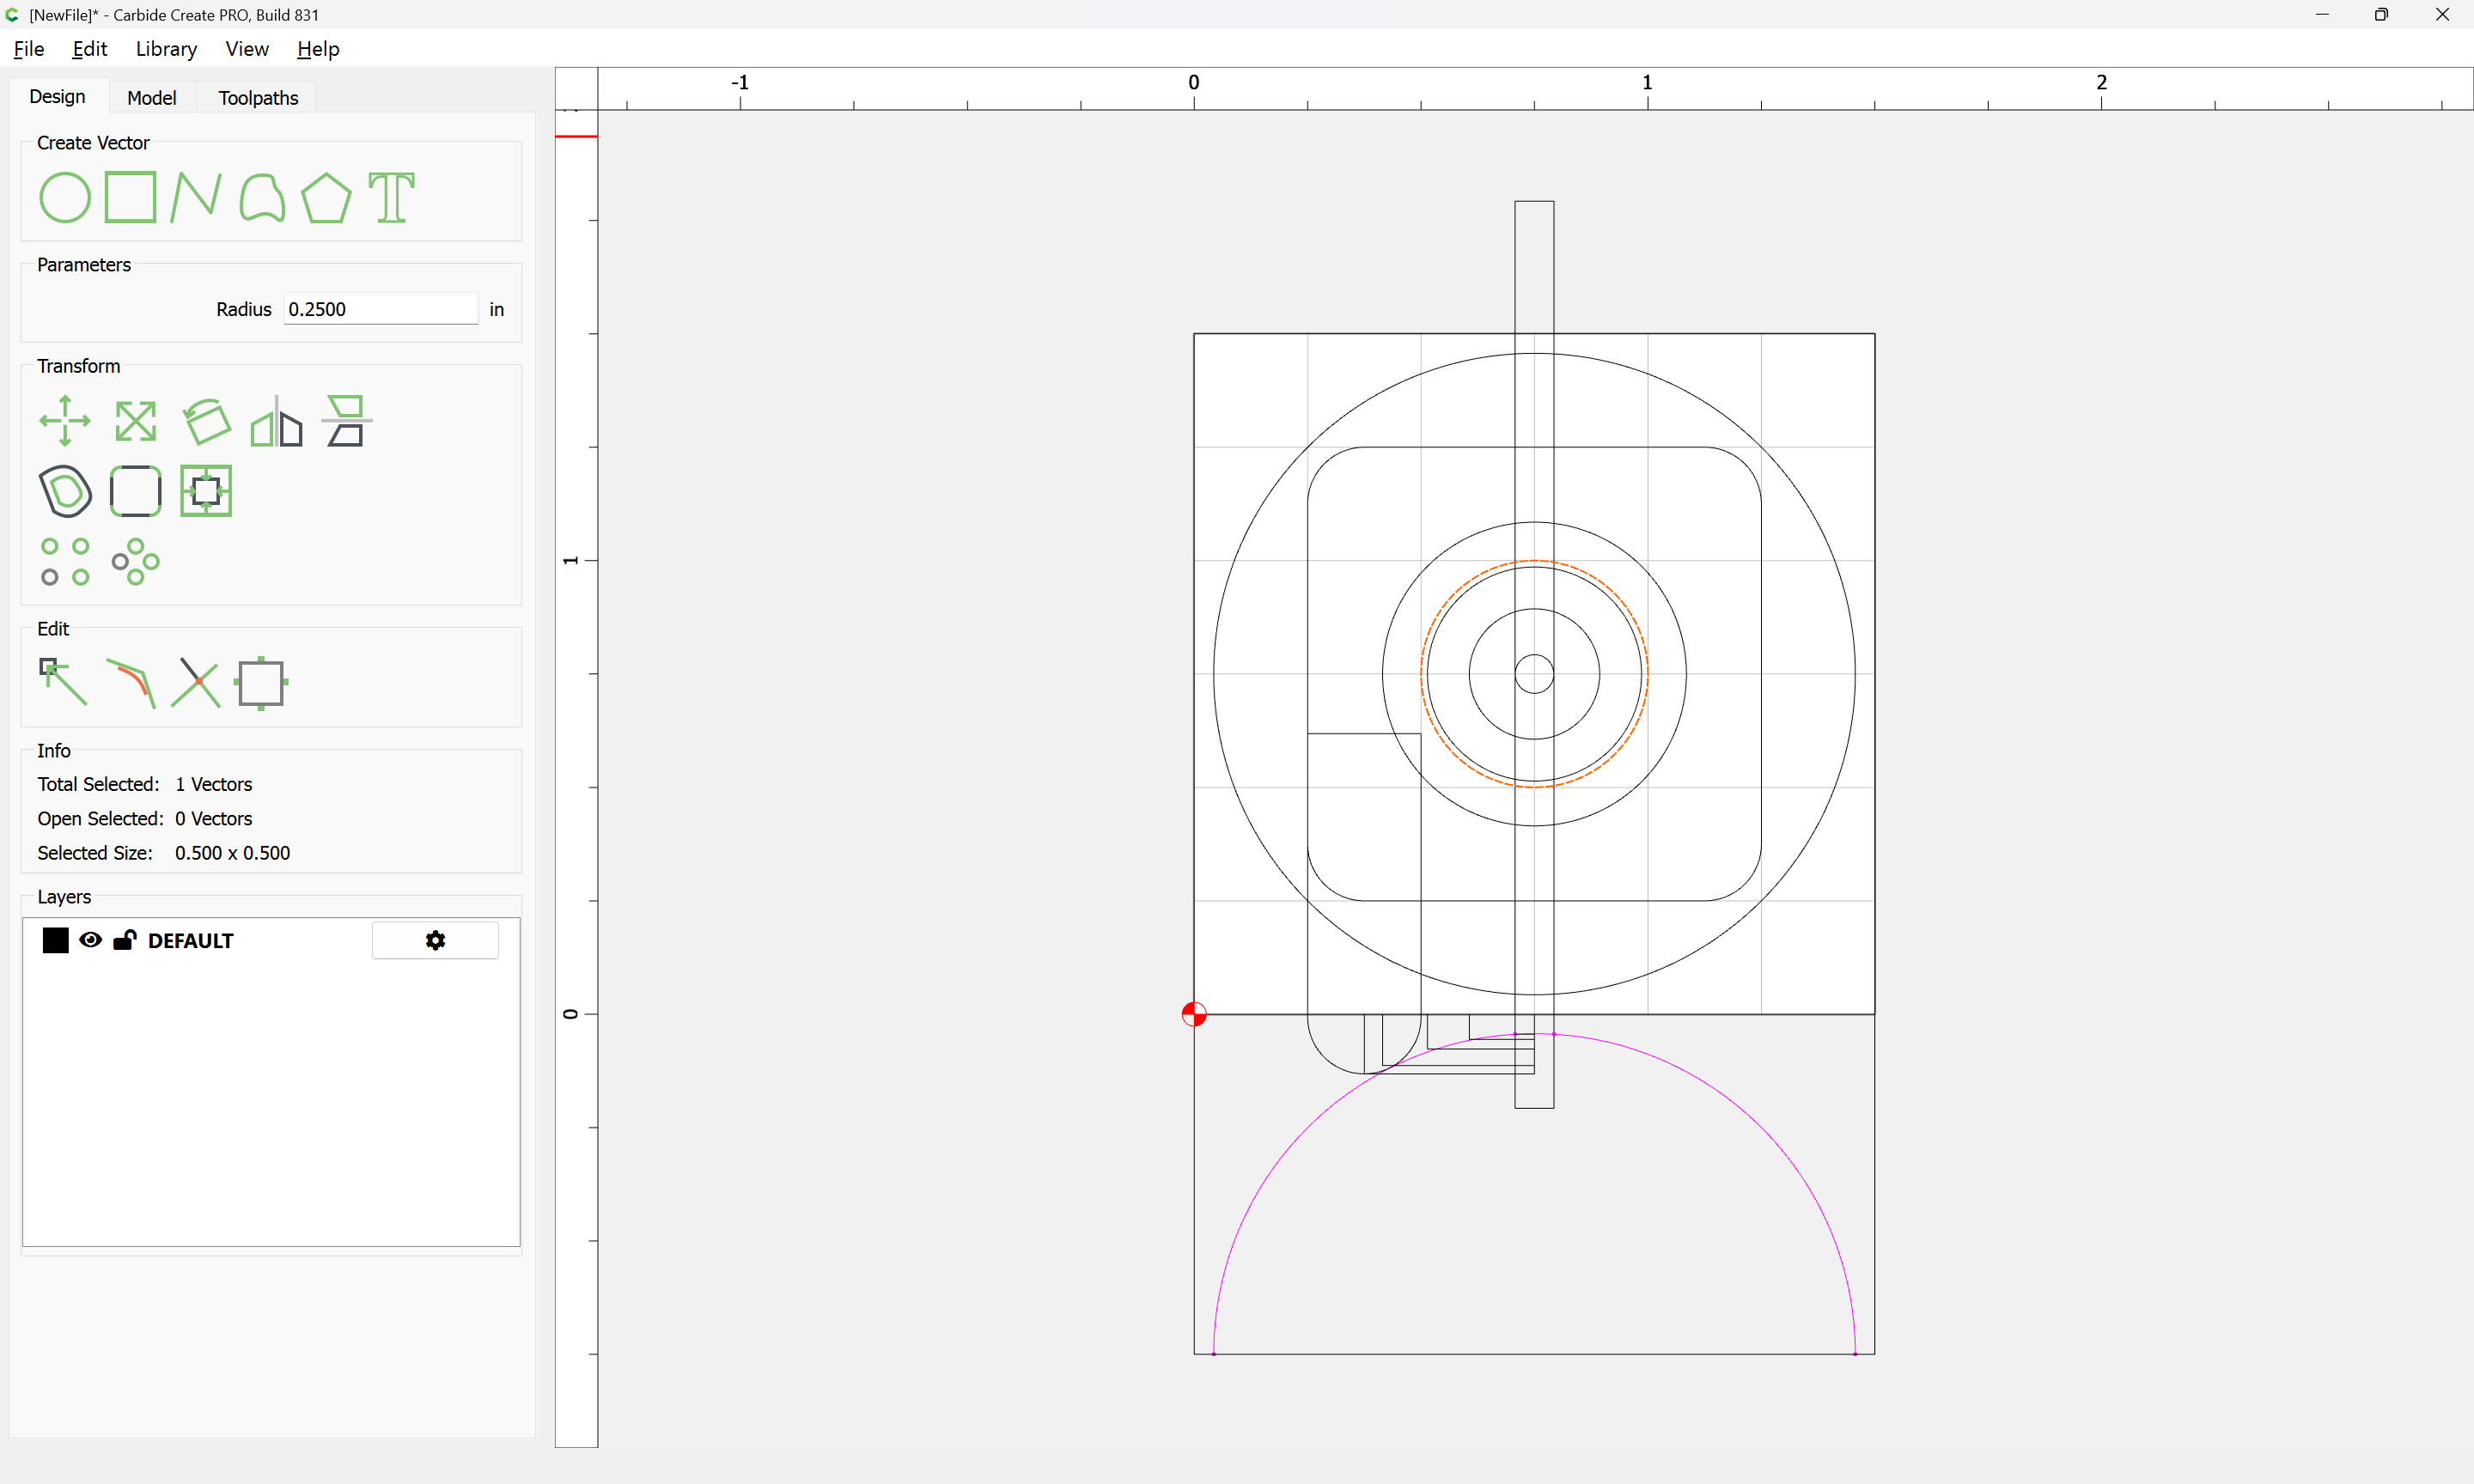2474x1484 pixels.
Task: Click the DEFAULT layer black color swatch
Action: point(55,940)
